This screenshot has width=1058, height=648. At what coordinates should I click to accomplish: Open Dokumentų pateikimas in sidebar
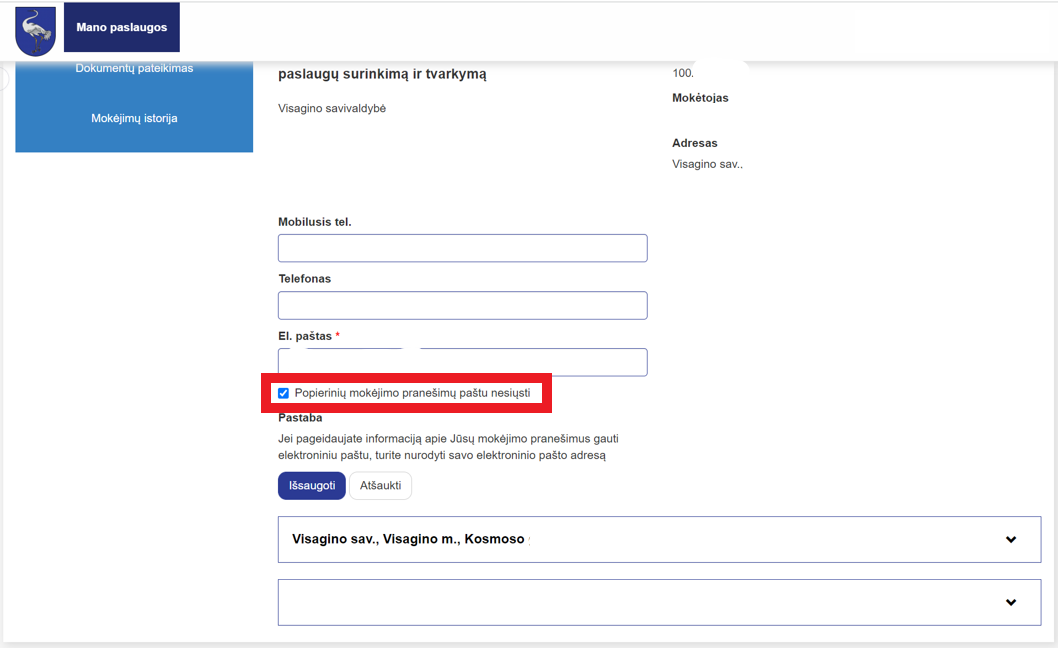pos(134,68)
